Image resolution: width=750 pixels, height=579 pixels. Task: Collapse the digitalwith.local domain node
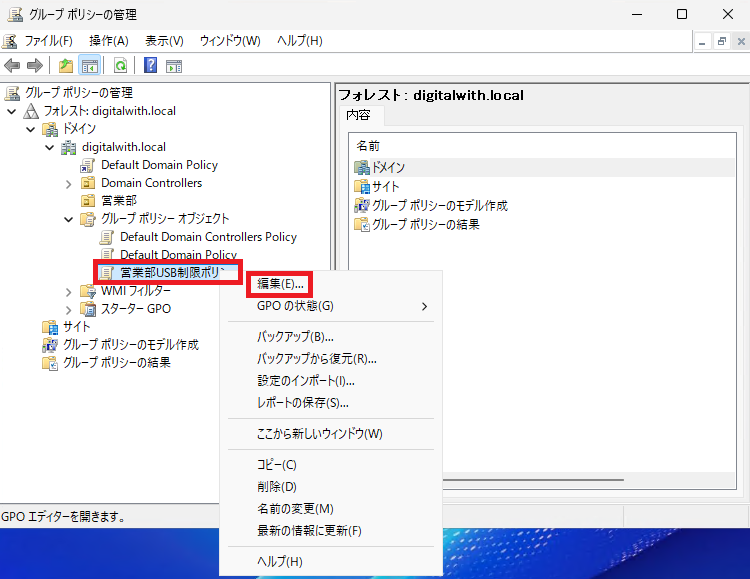tap(50, 147)
